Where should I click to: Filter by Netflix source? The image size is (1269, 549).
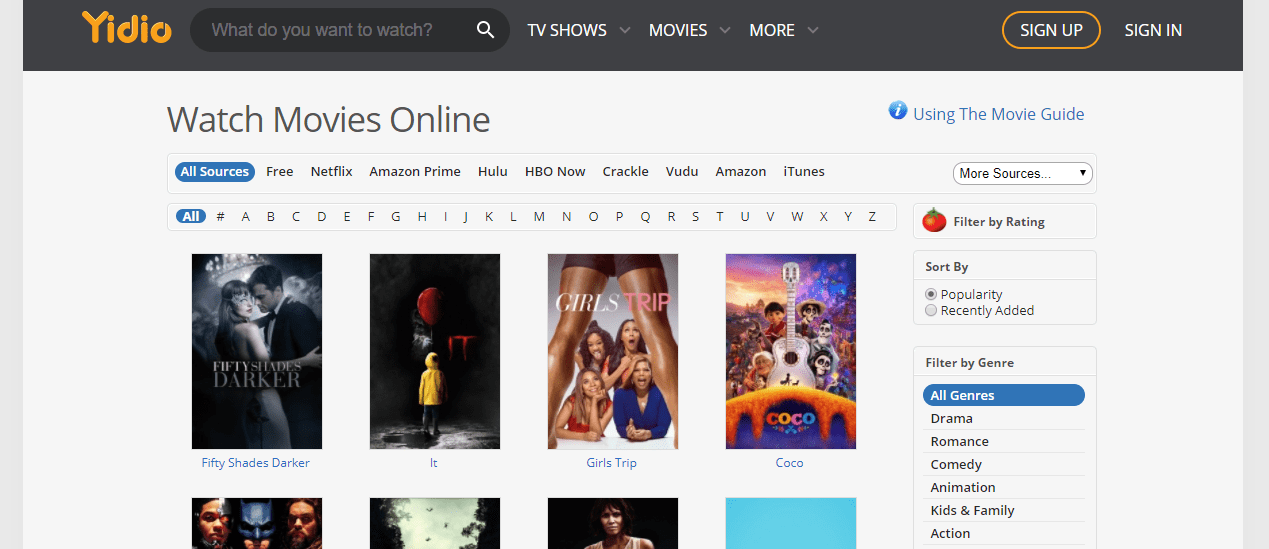pos(332,172)
